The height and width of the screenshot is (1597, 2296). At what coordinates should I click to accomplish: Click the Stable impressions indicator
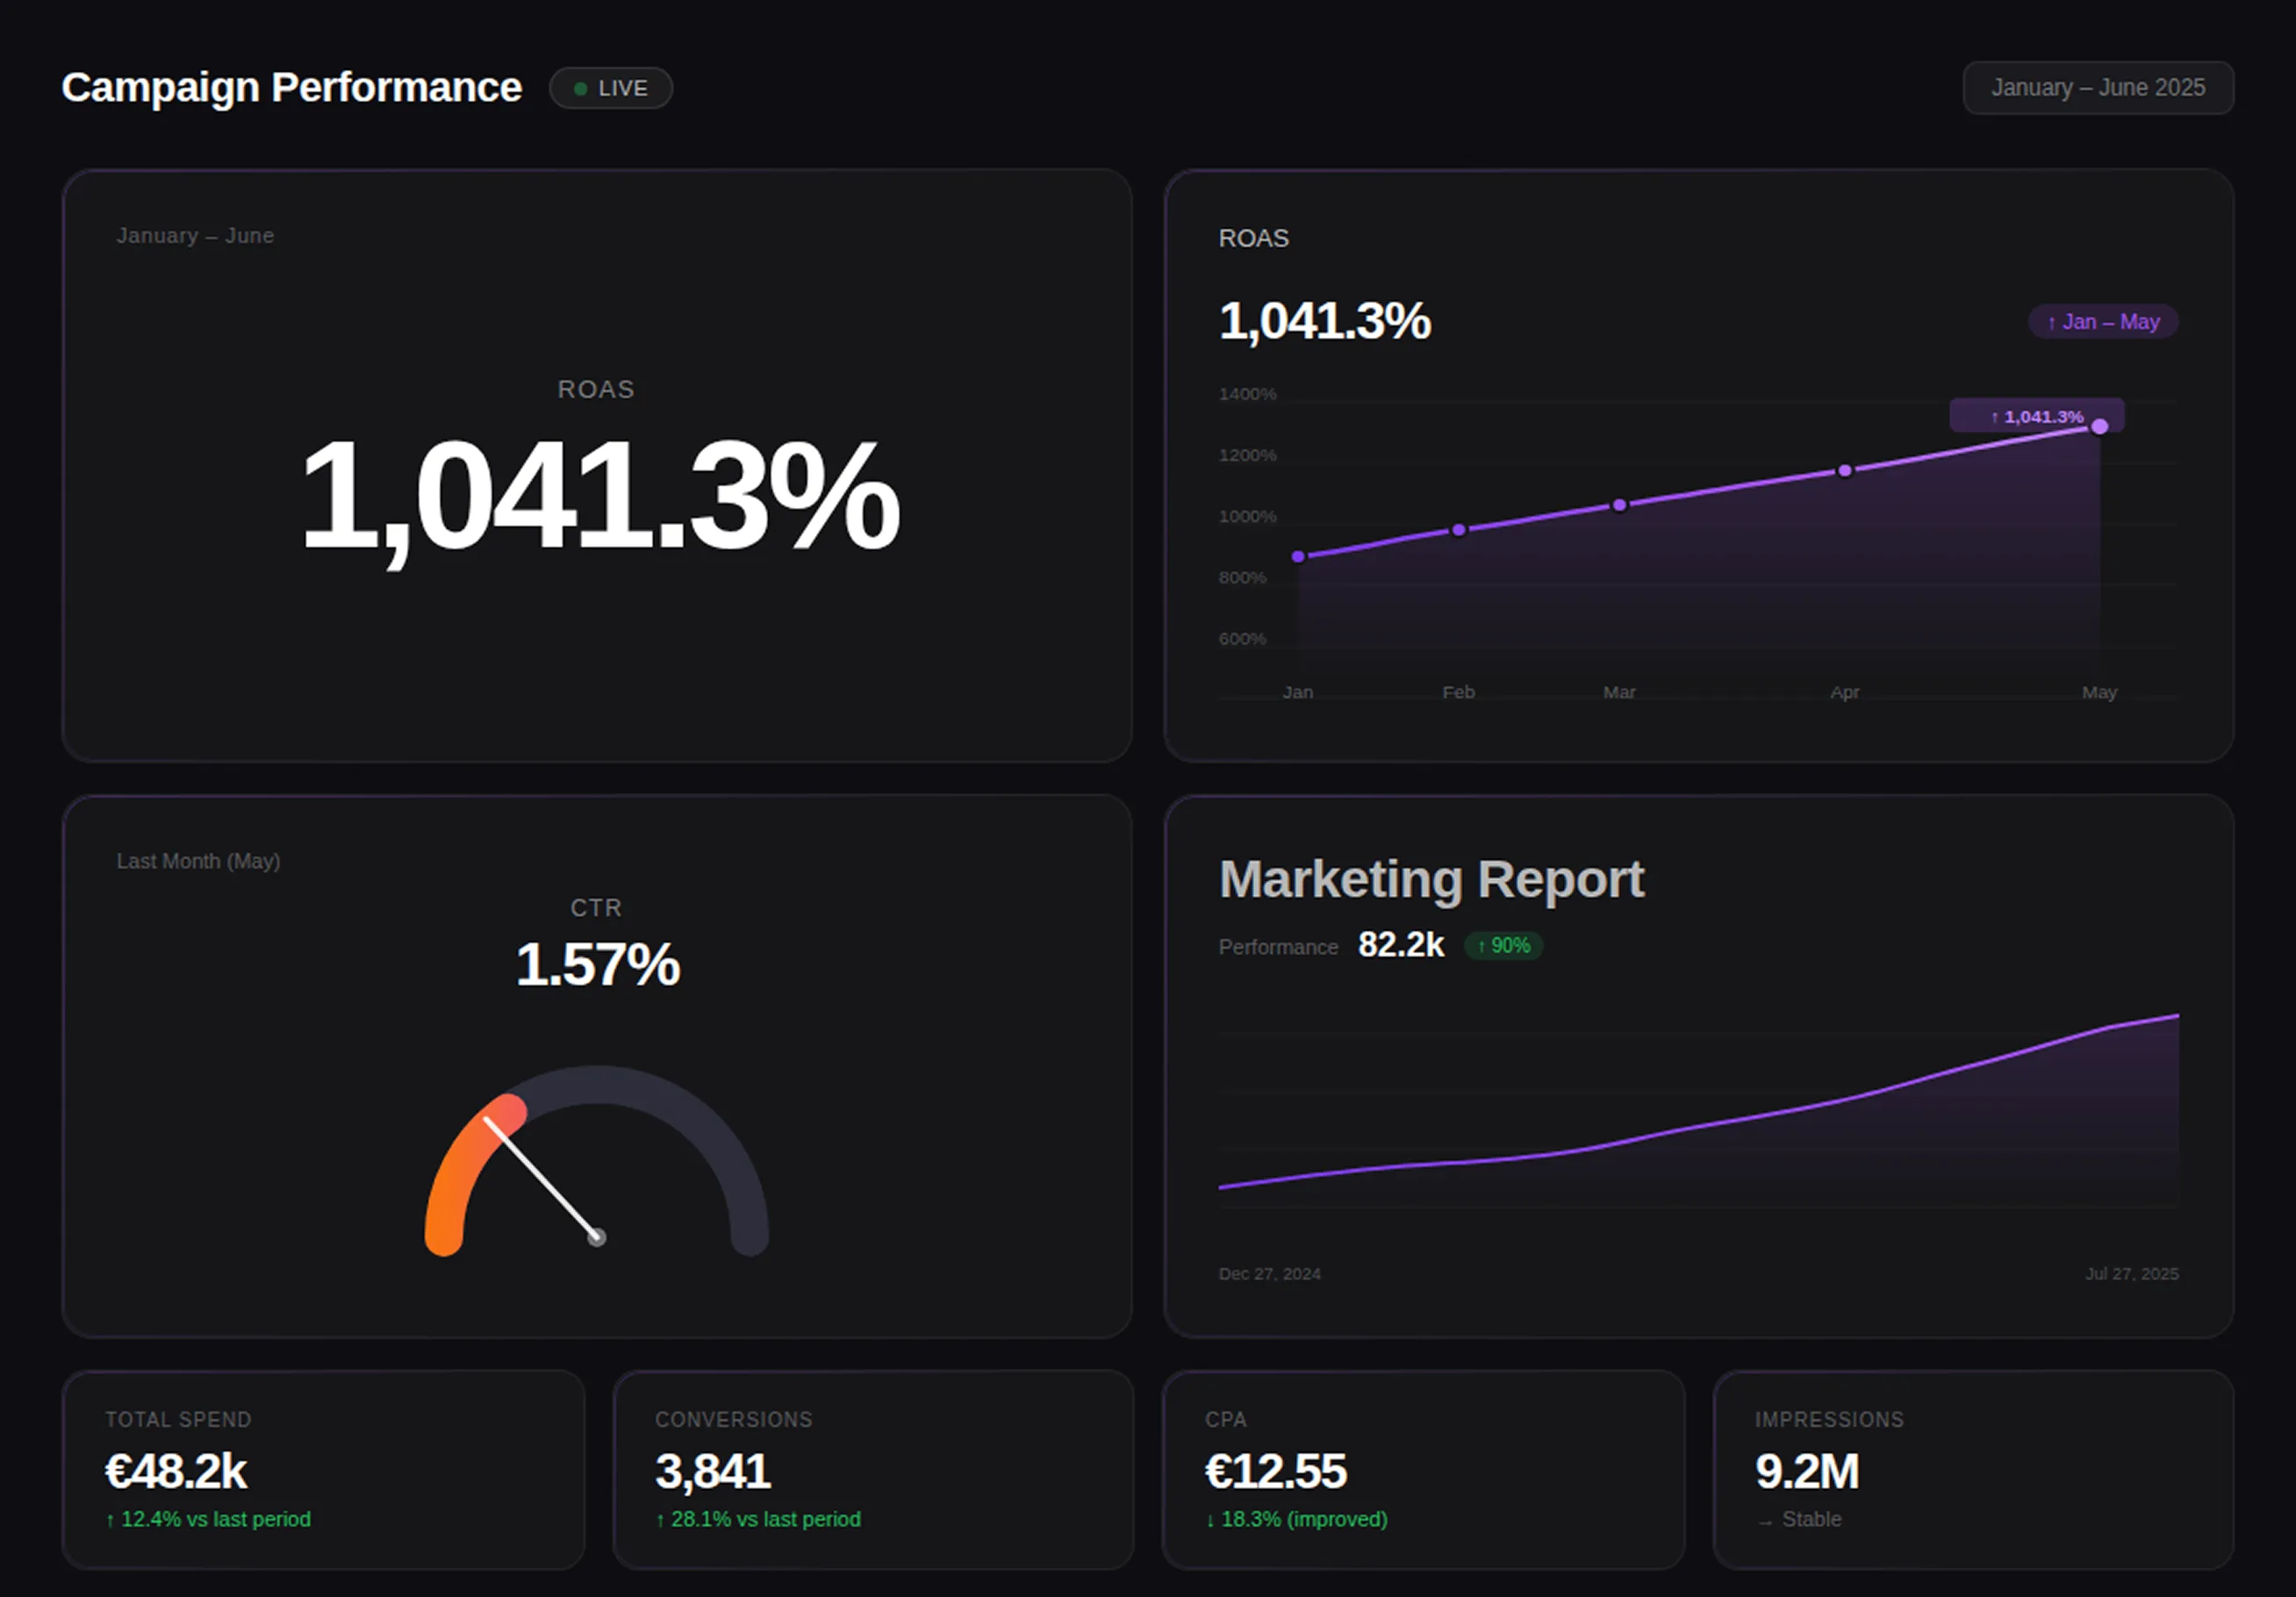click(x=1798, y=1519)
